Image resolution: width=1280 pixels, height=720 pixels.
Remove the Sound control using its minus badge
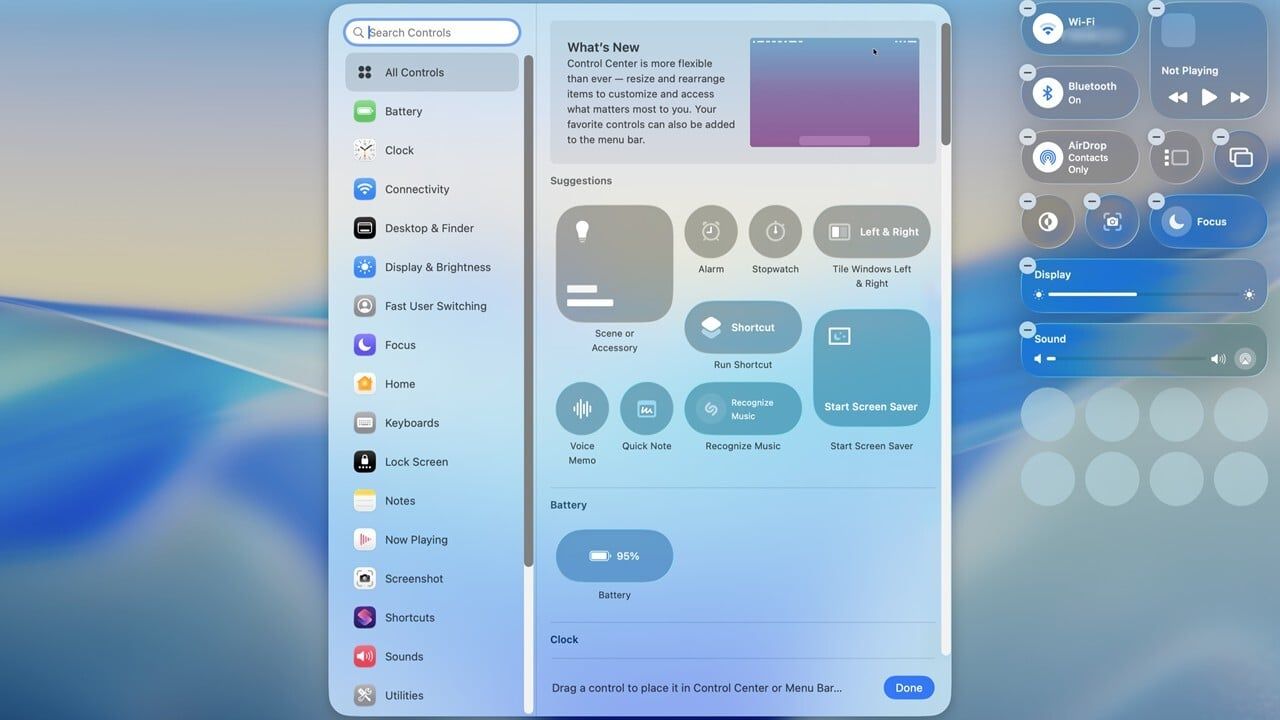click(x=1027, y=329)
